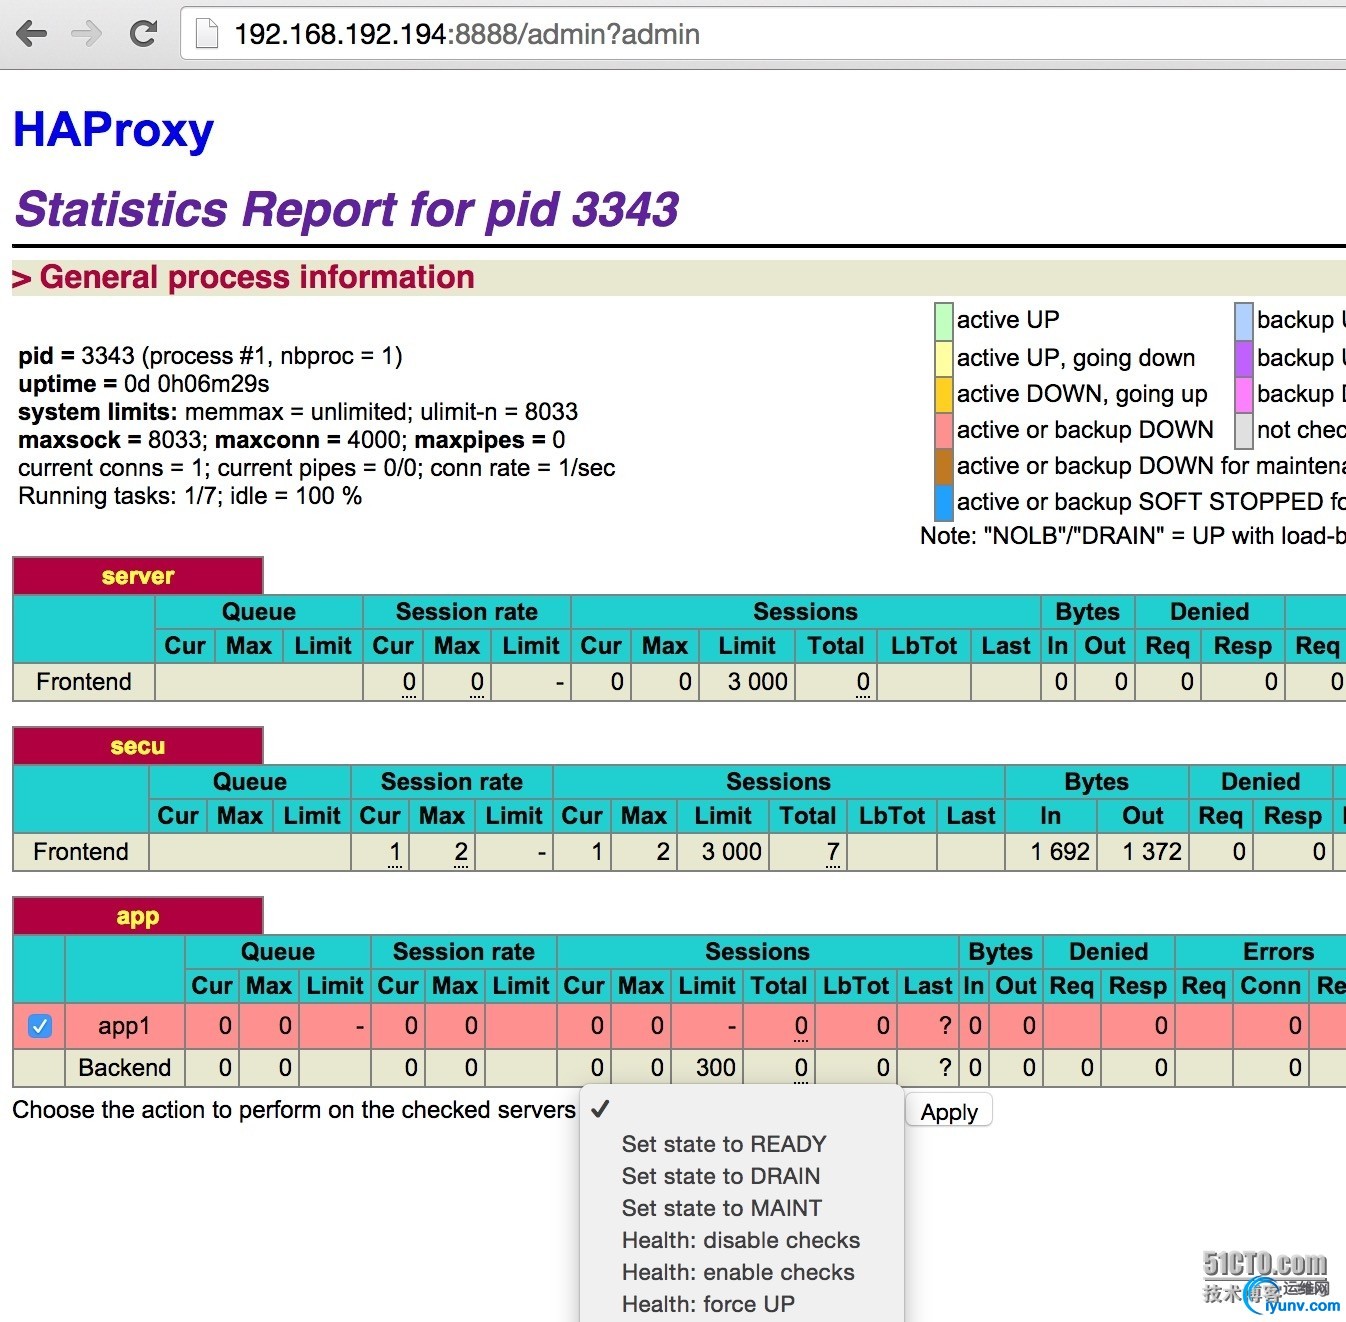Select Set state to MAINT option
The height and width of the screenshot is (1322, 1346).
tap(721, 1208)
